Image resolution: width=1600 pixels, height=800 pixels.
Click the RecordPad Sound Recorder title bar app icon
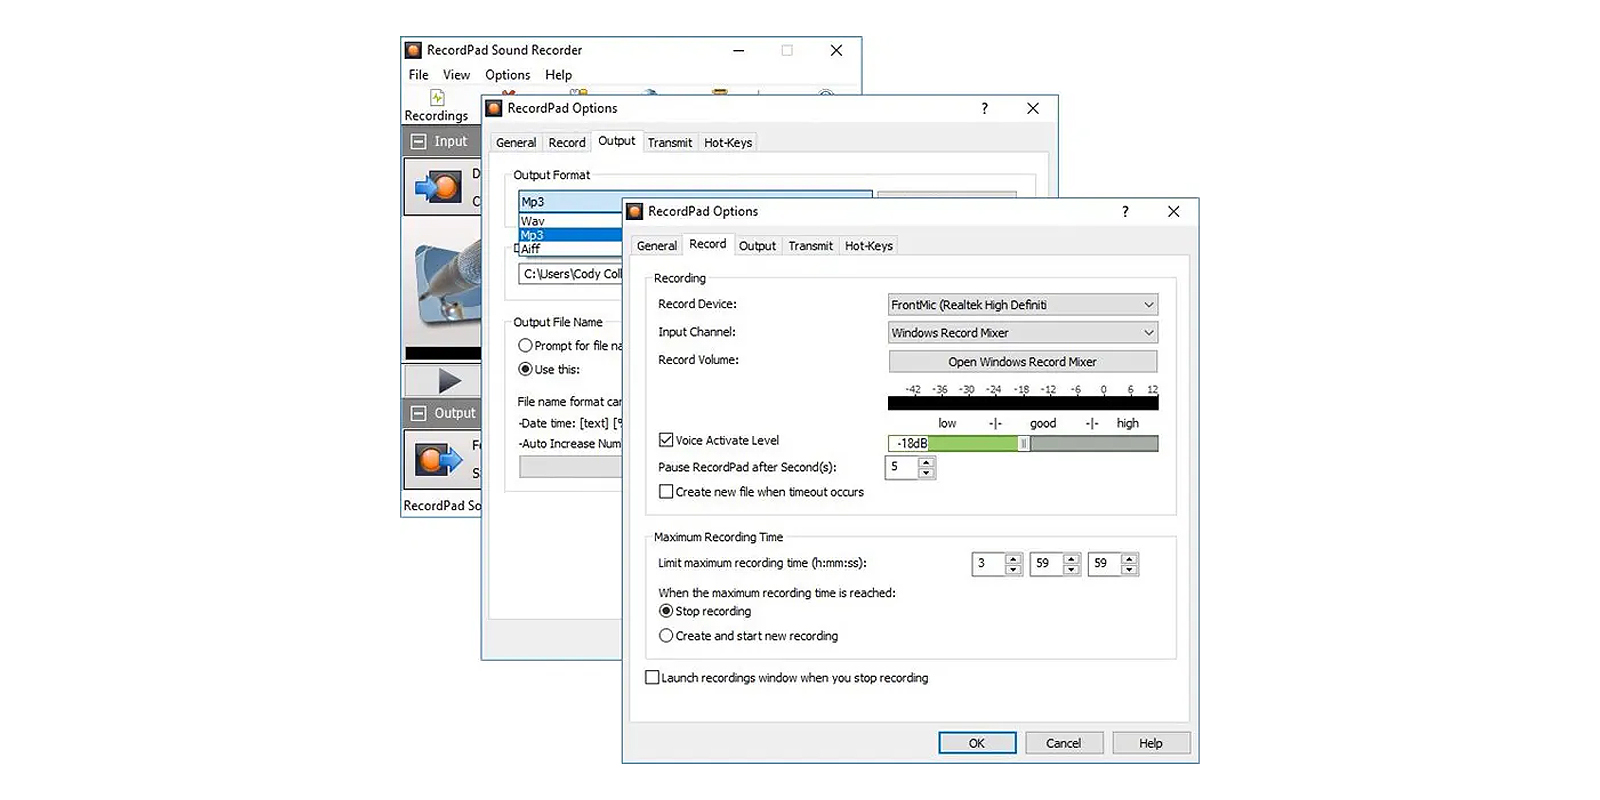tap(413, 50)
